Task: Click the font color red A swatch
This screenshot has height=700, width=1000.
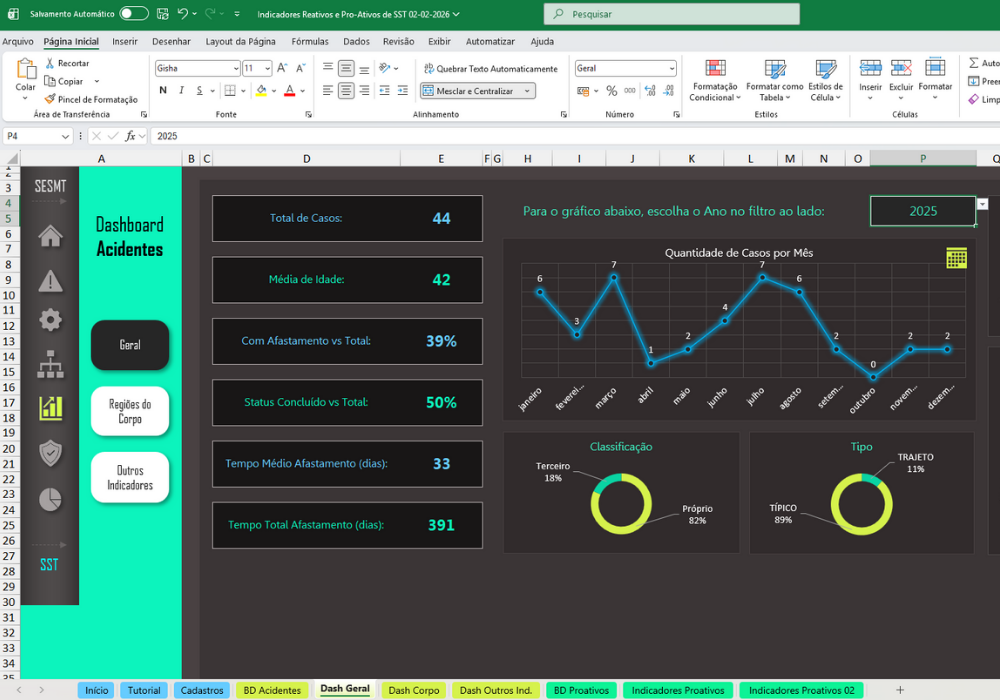Action: pos(290,91)
